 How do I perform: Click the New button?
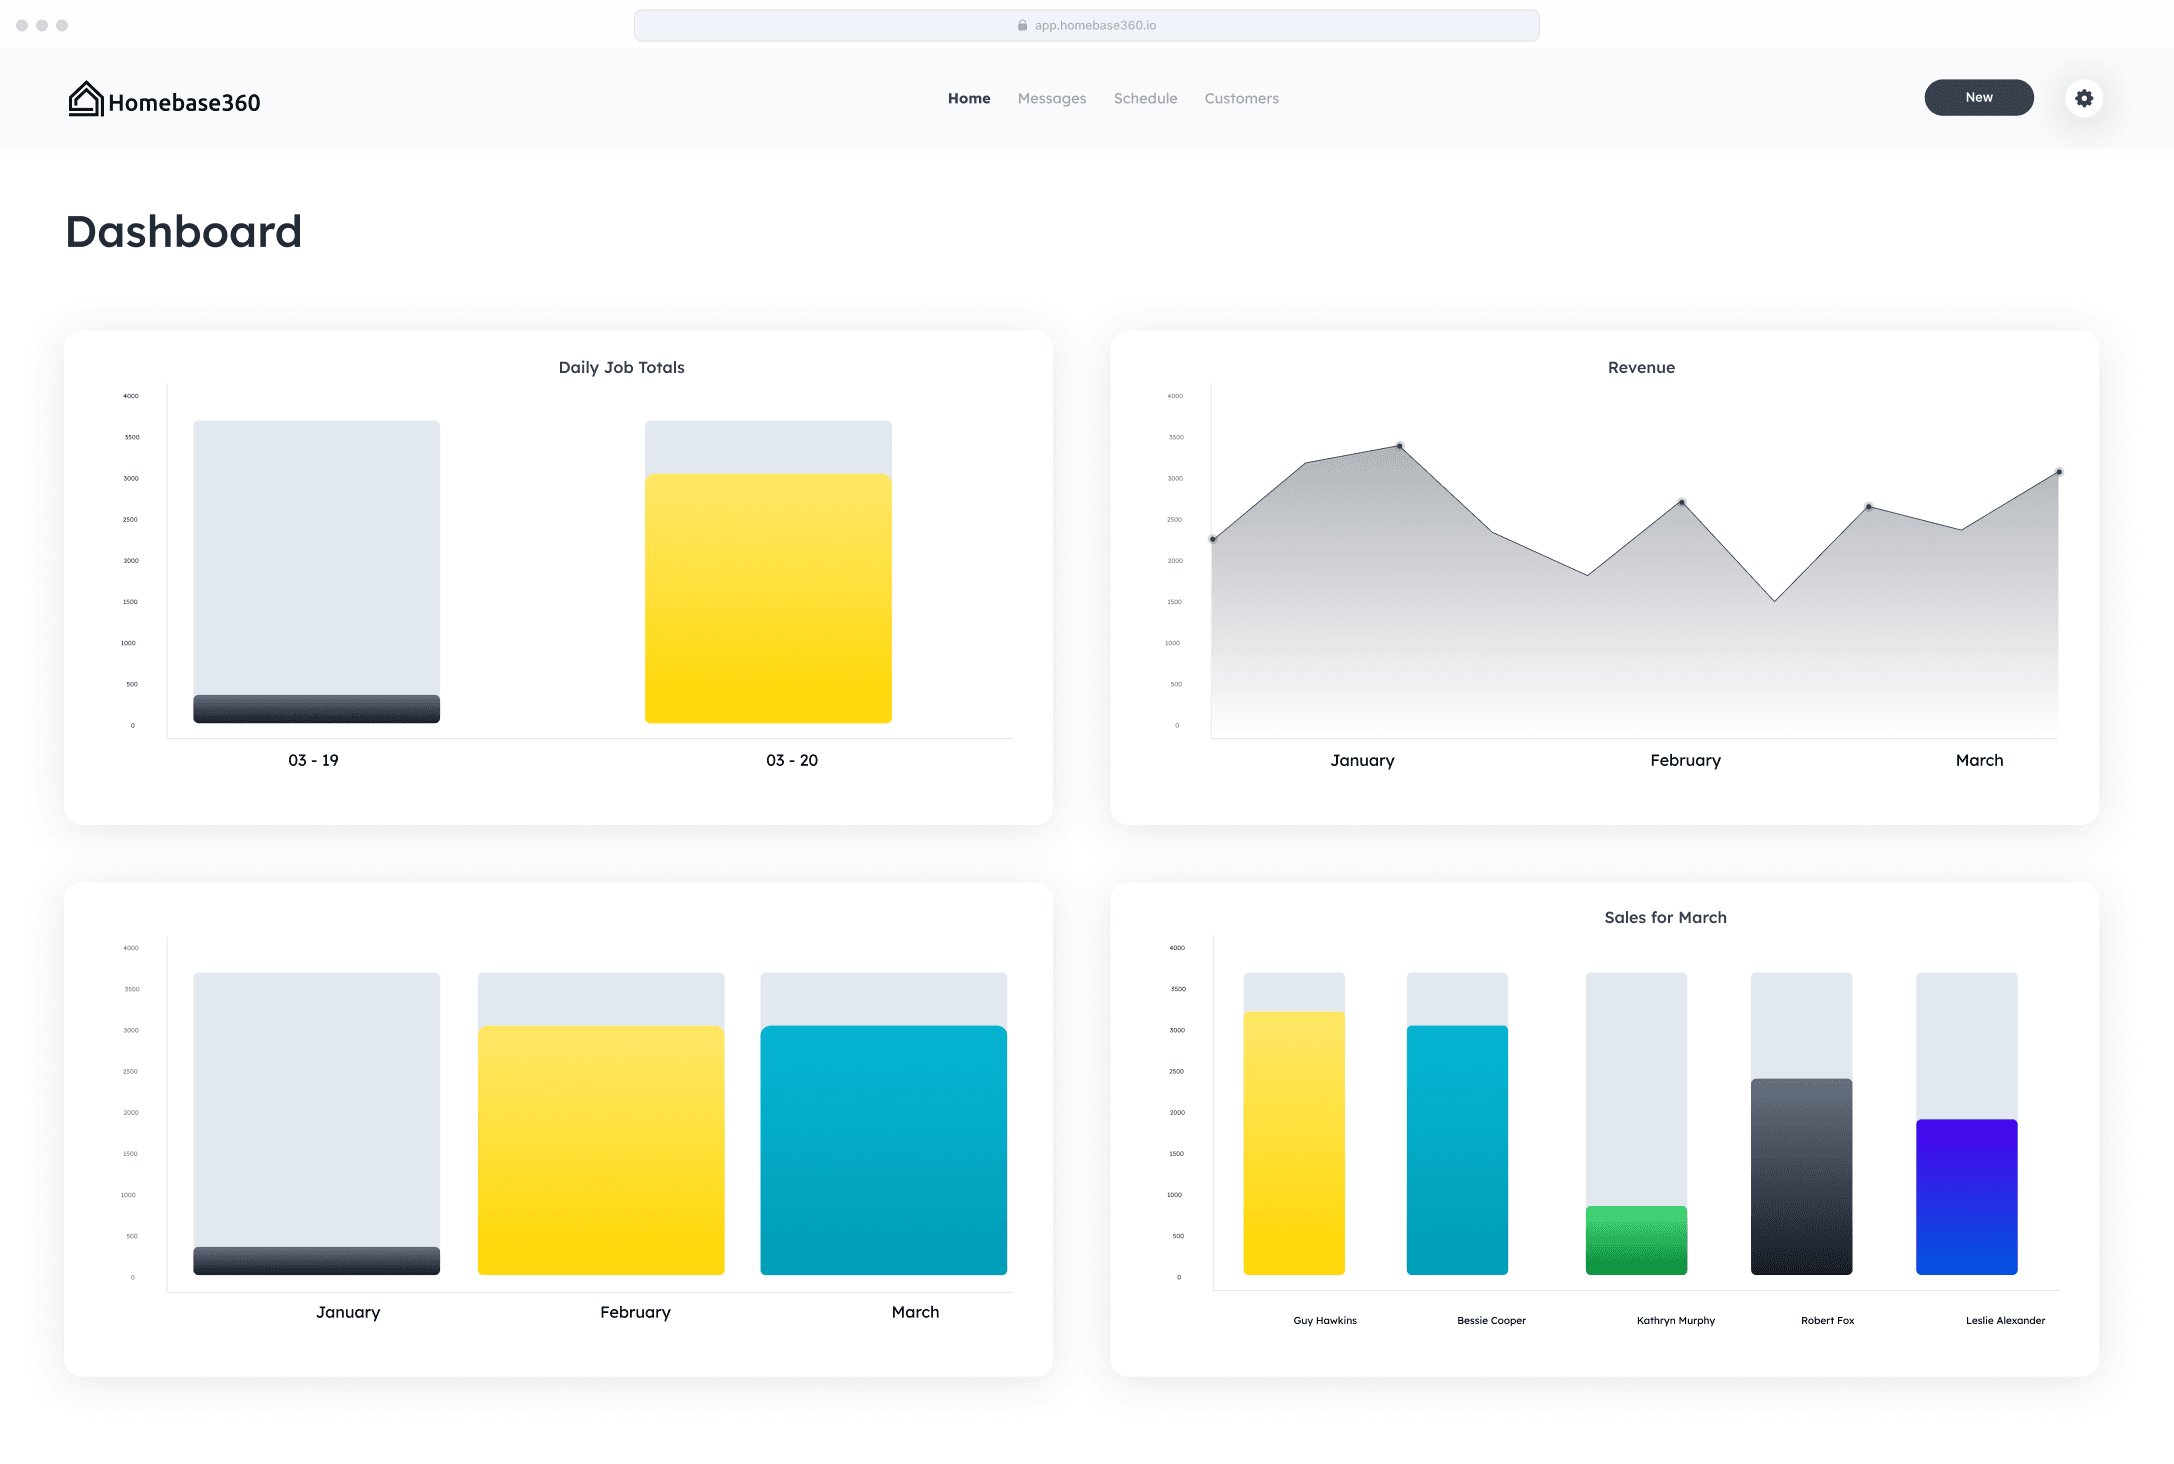(1978, 98)
